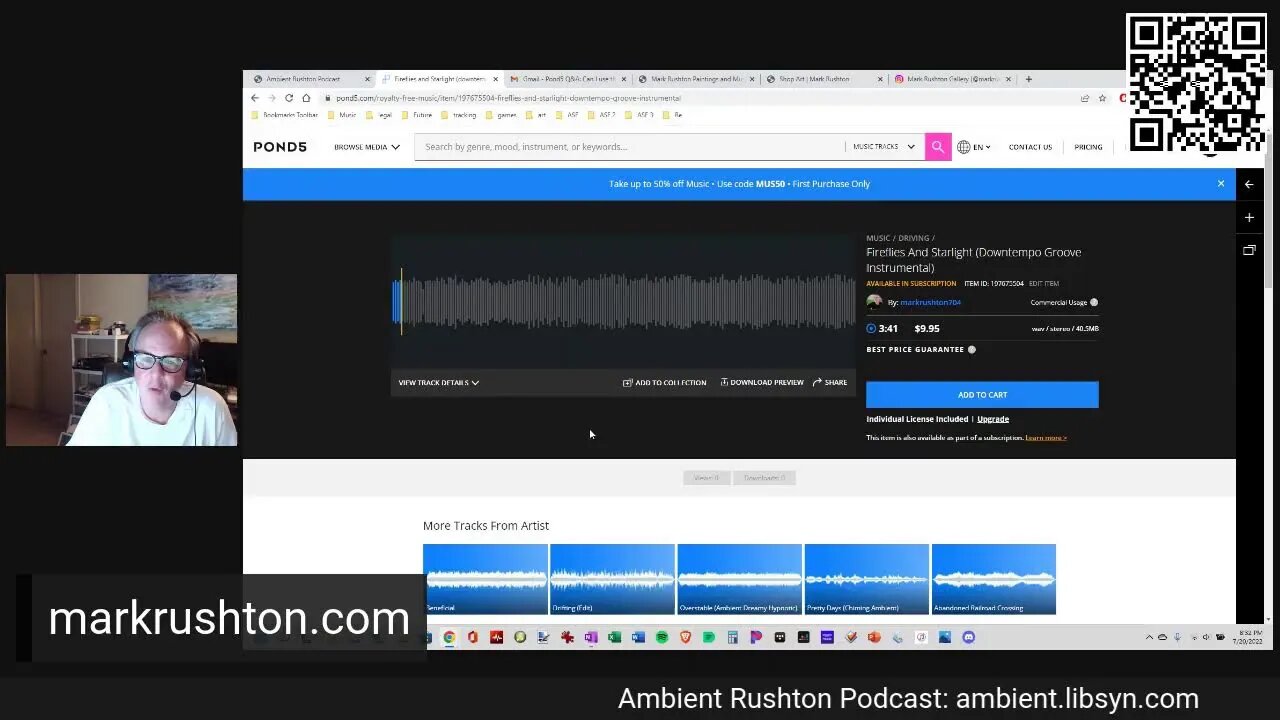Viewport: 1280px width, 720px height.
Task: Open the Driving breadcrumb link
Action: click(x=914, y=238)
